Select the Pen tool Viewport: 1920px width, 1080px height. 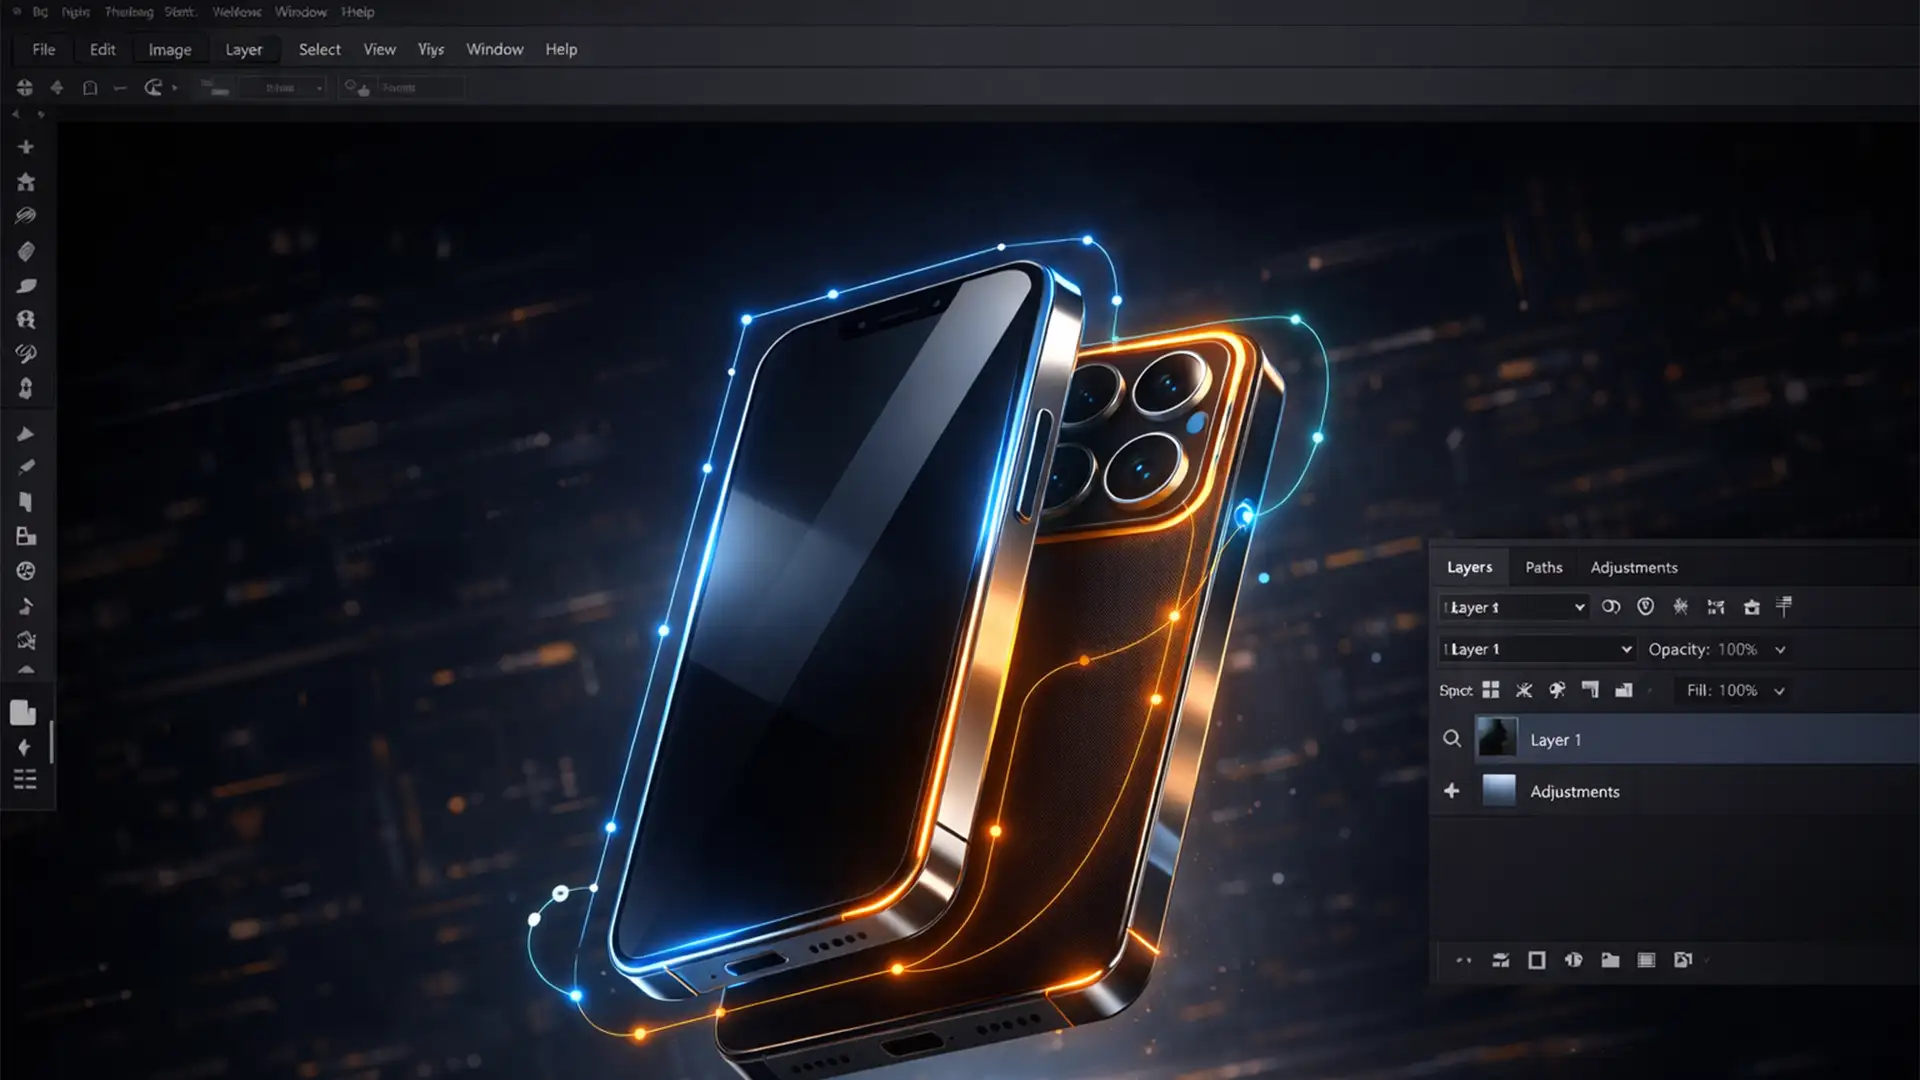pyautogui.click(x=26, y=433)
